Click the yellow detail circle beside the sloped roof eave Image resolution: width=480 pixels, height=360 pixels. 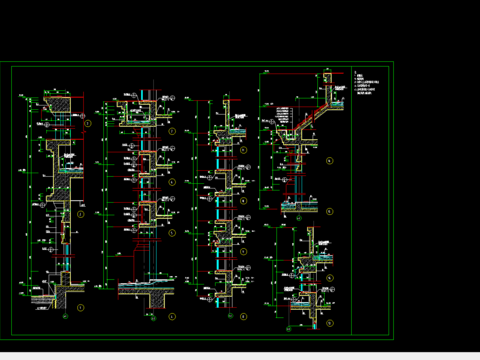tap(329, 161)
